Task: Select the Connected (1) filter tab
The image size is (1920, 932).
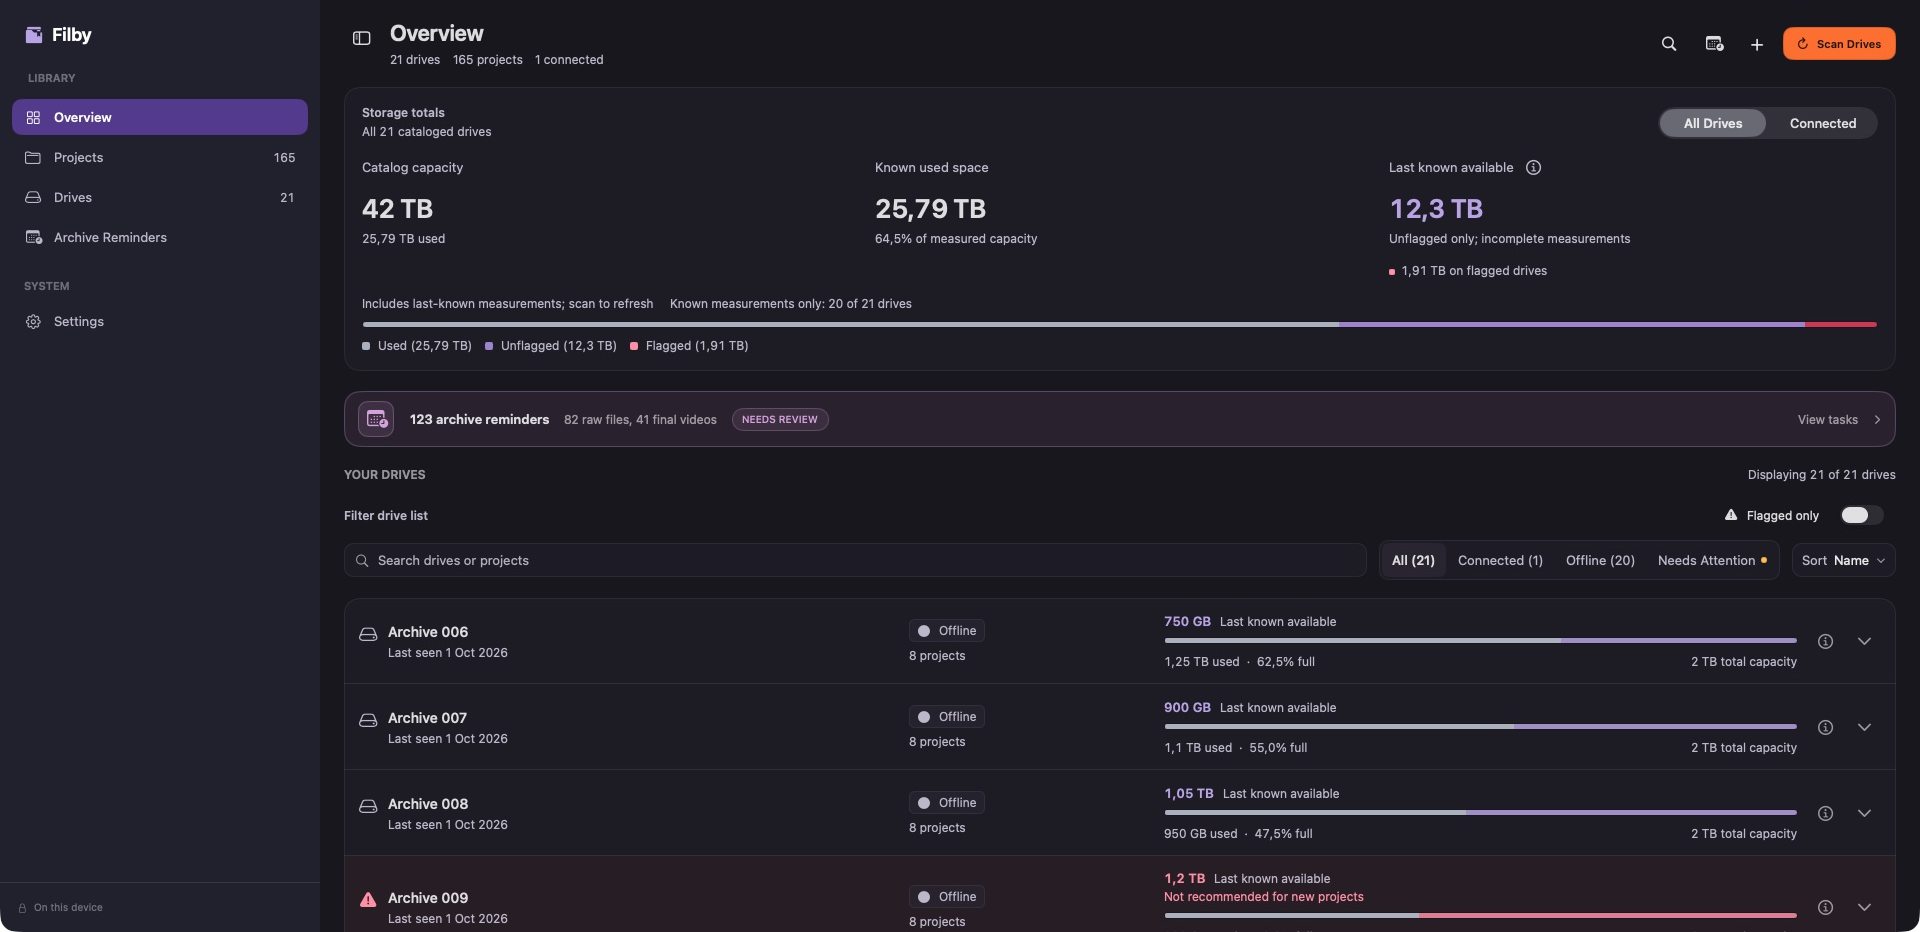Action: pos(1500,560)
